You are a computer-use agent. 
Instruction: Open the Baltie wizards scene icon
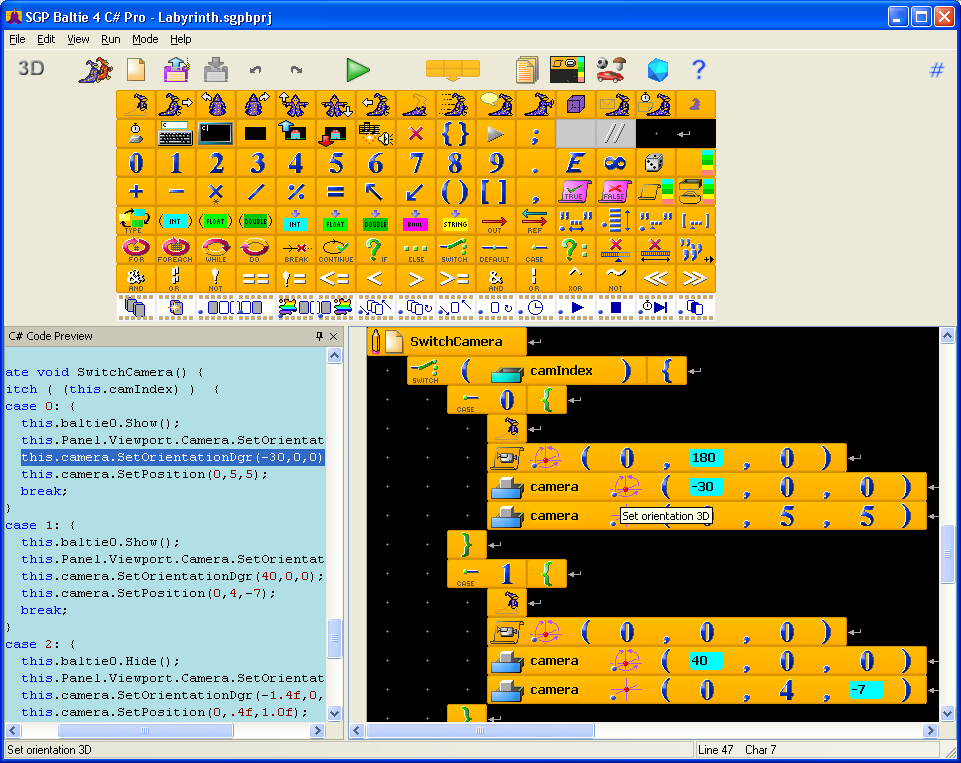[x=96, y=69]
